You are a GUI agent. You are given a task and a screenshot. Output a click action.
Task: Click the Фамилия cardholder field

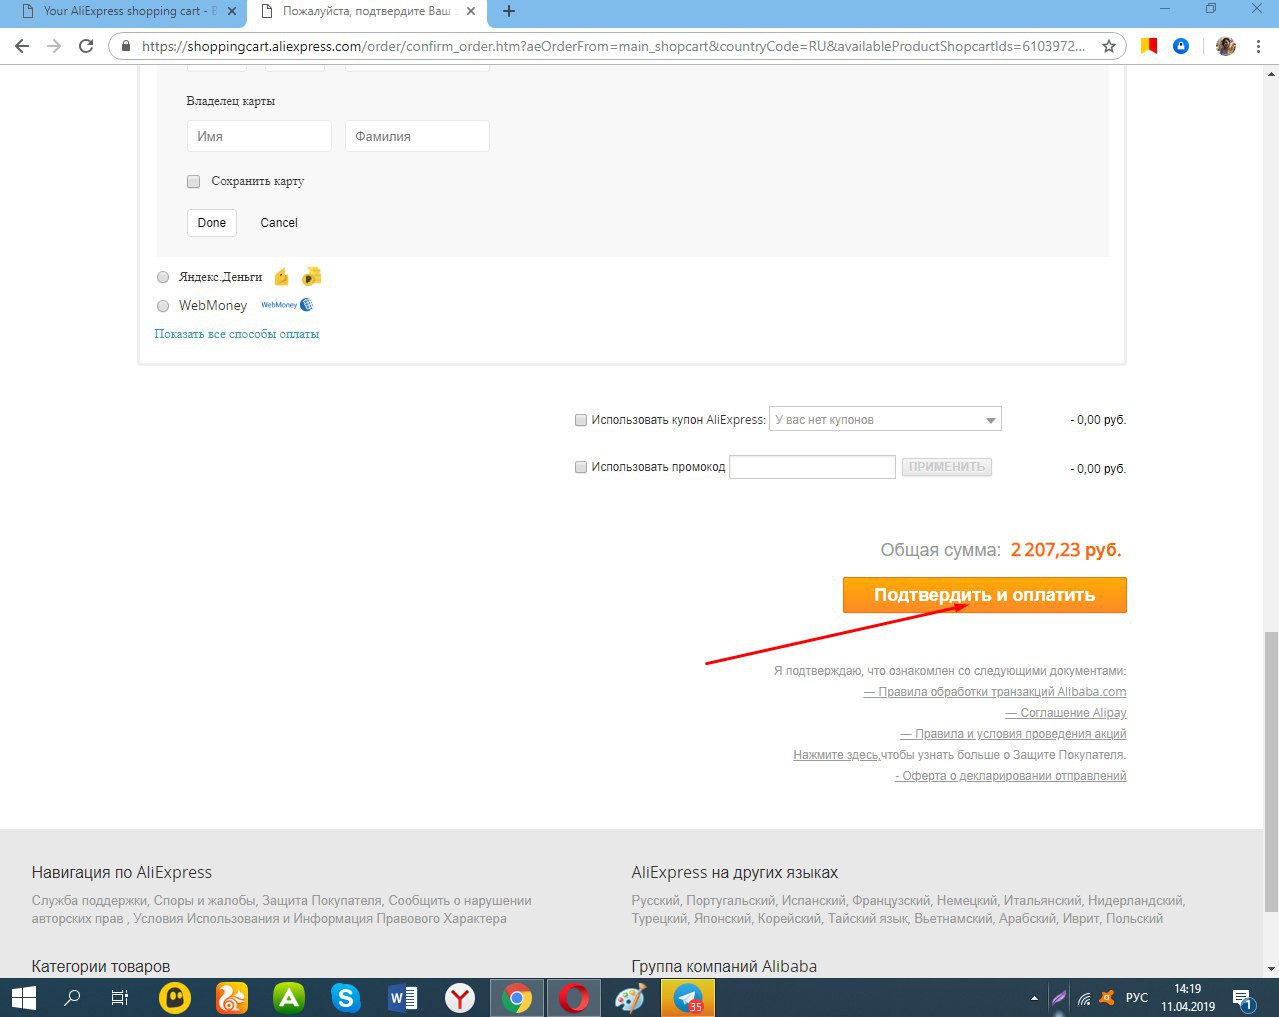pos(417,136)
